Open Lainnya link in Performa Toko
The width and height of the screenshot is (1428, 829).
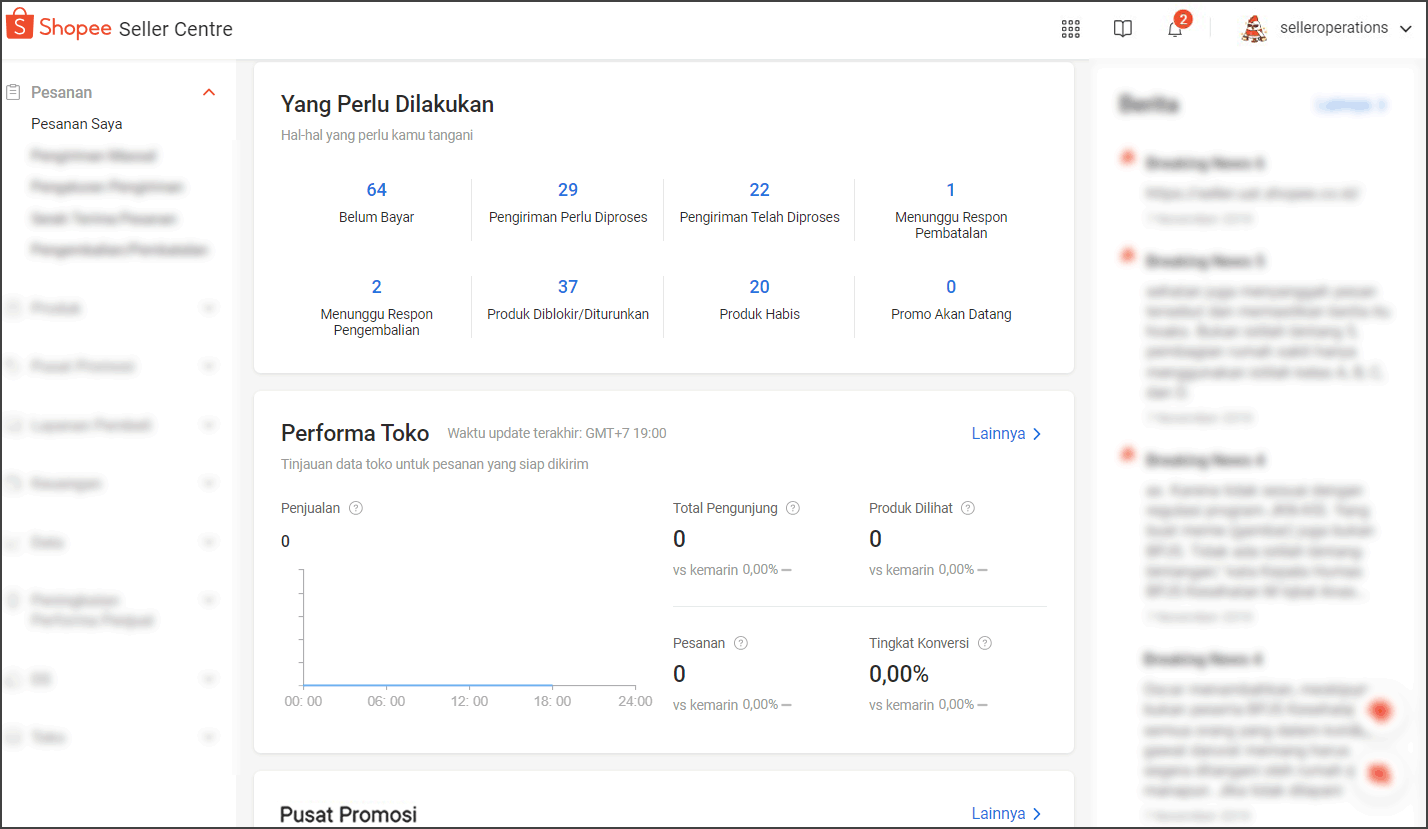click(1007, 434)
